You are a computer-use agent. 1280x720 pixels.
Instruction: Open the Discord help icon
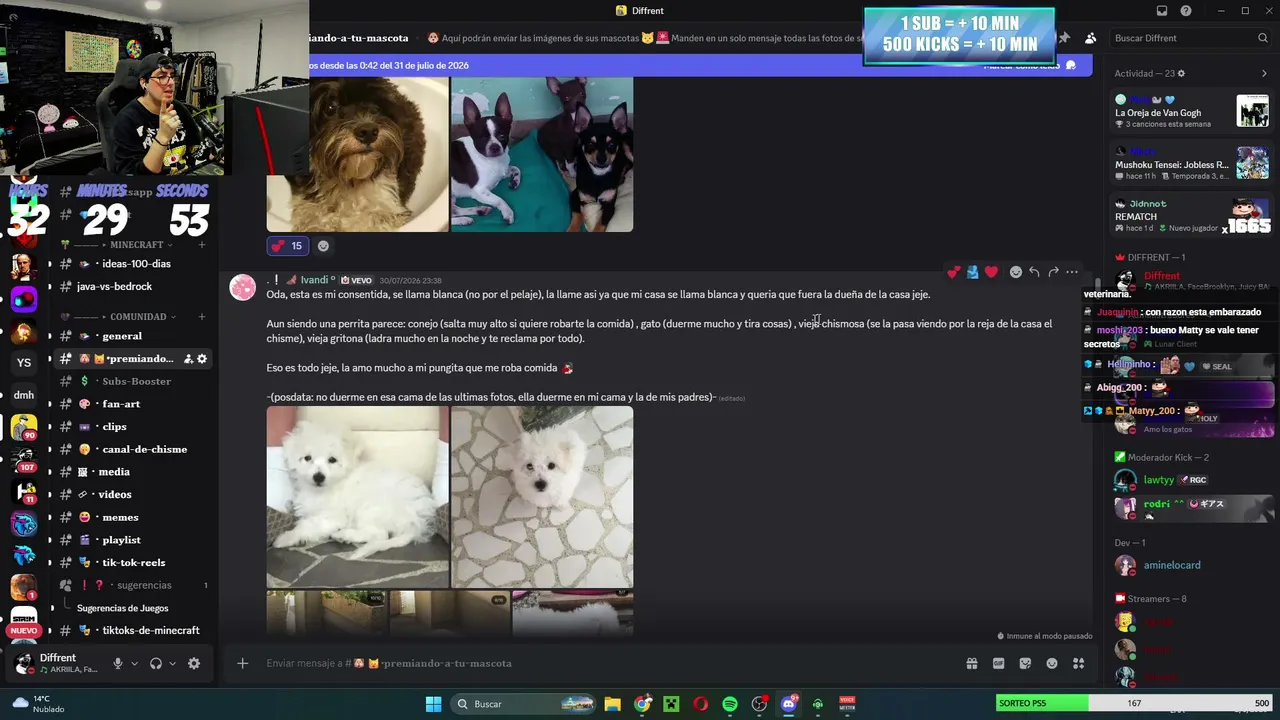point(1186,11)
